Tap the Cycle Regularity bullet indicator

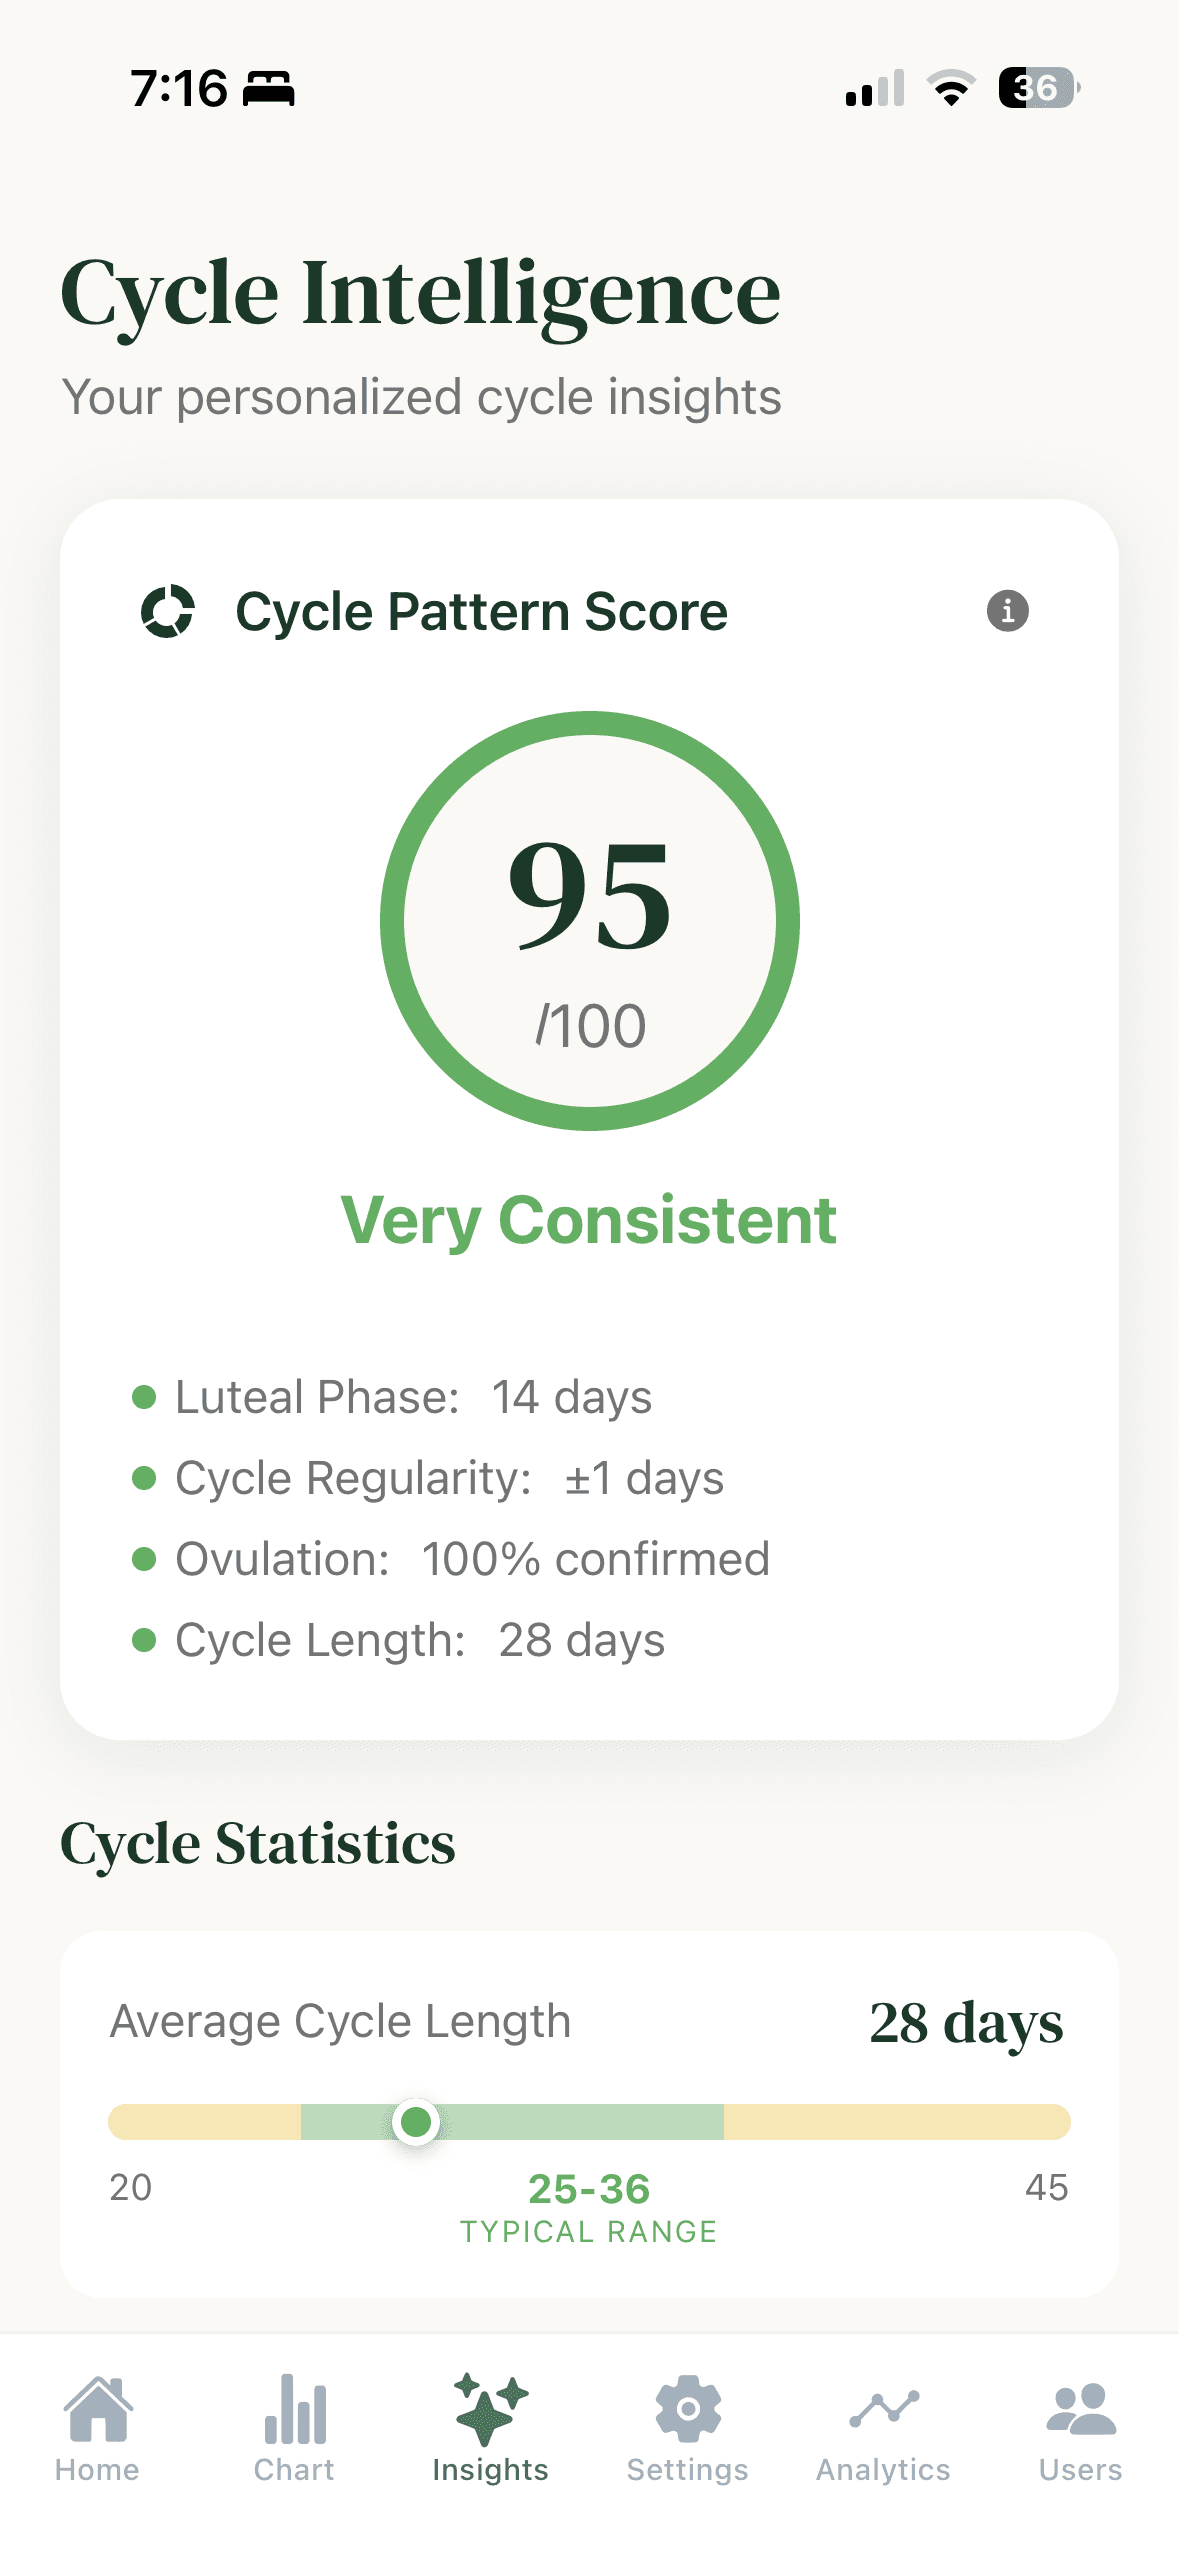coord(146,1477)
